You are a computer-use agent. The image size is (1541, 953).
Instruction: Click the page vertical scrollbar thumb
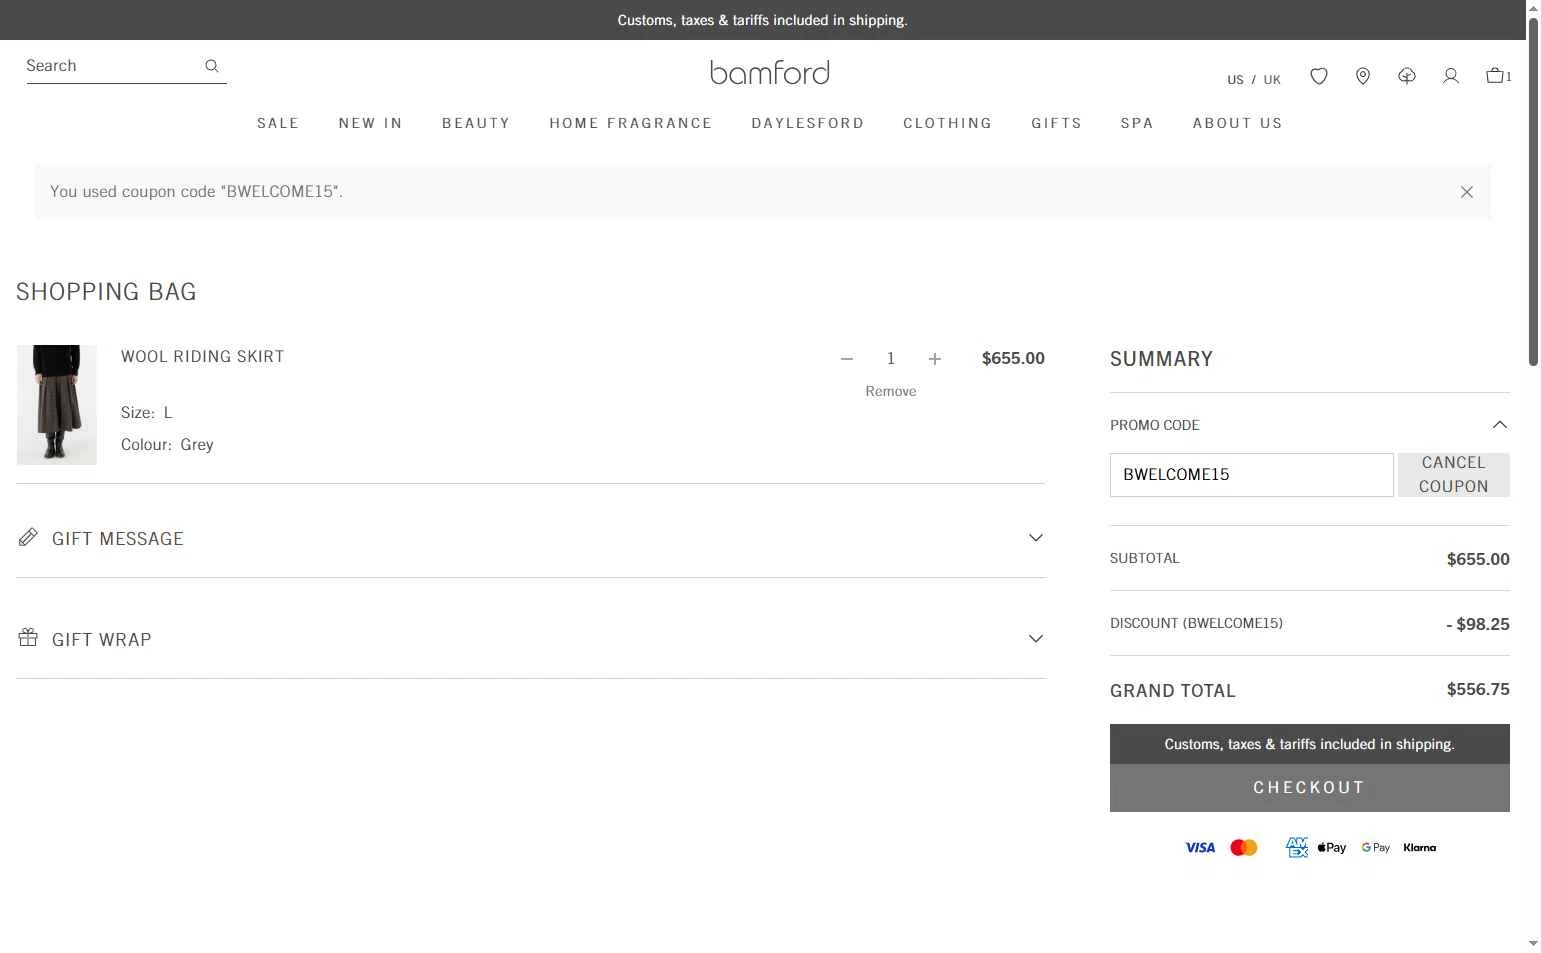[1534, 192]
